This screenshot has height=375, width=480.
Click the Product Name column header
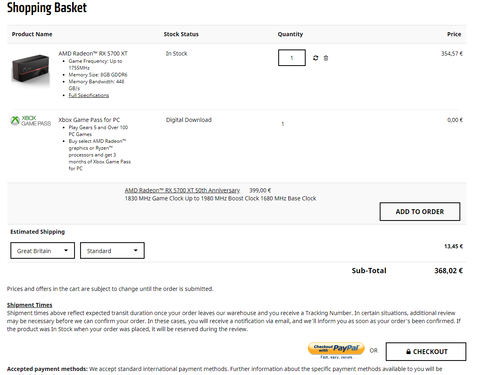click(32, 34)
